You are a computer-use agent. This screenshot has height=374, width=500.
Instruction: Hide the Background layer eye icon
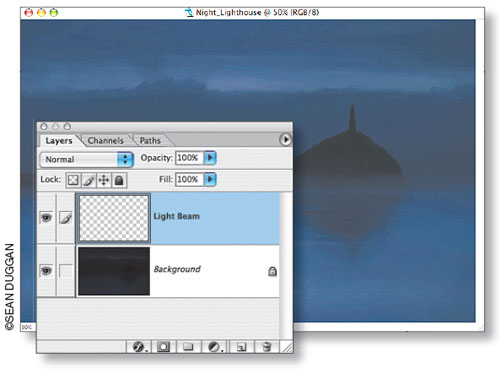(x=46, y=270)
